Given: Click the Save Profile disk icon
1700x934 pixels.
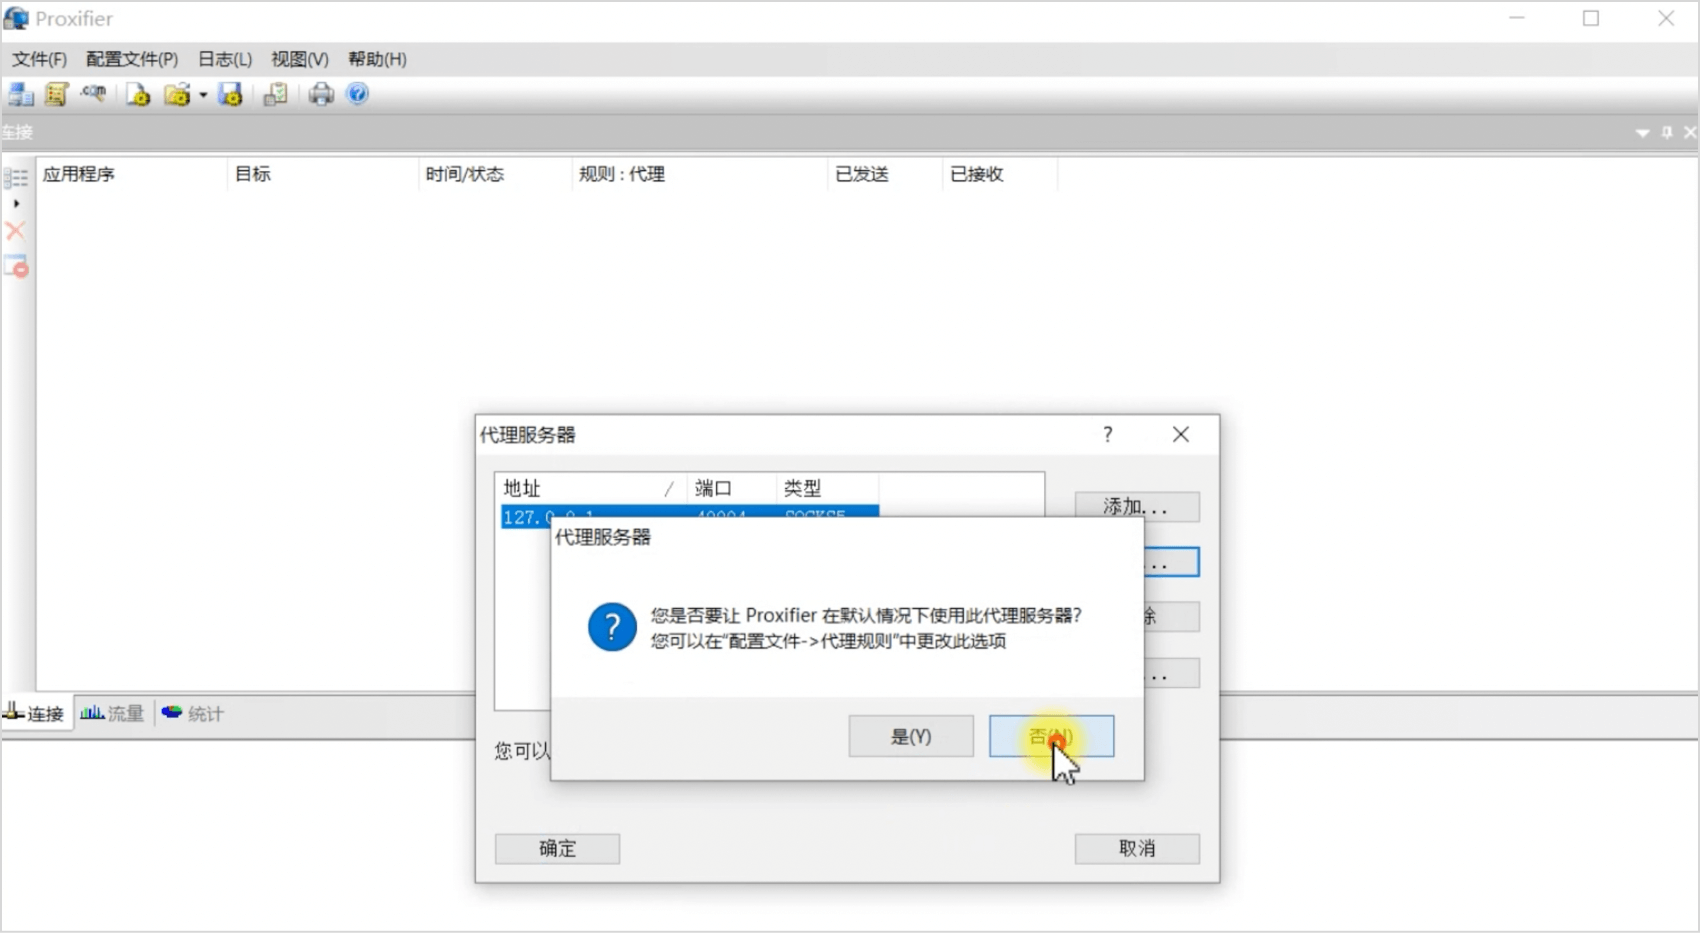Looking at the screenshot, I should click(x=231, y=94).
